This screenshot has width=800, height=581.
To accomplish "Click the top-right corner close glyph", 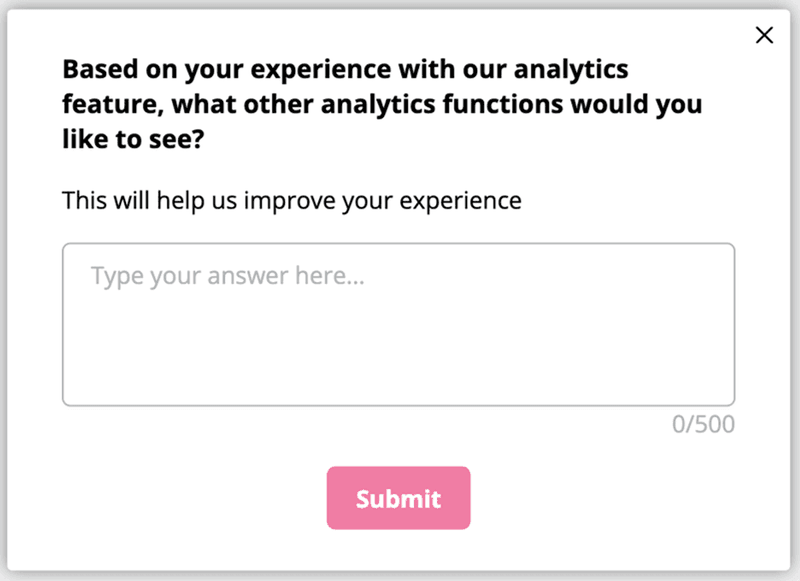I will (764, 34).
